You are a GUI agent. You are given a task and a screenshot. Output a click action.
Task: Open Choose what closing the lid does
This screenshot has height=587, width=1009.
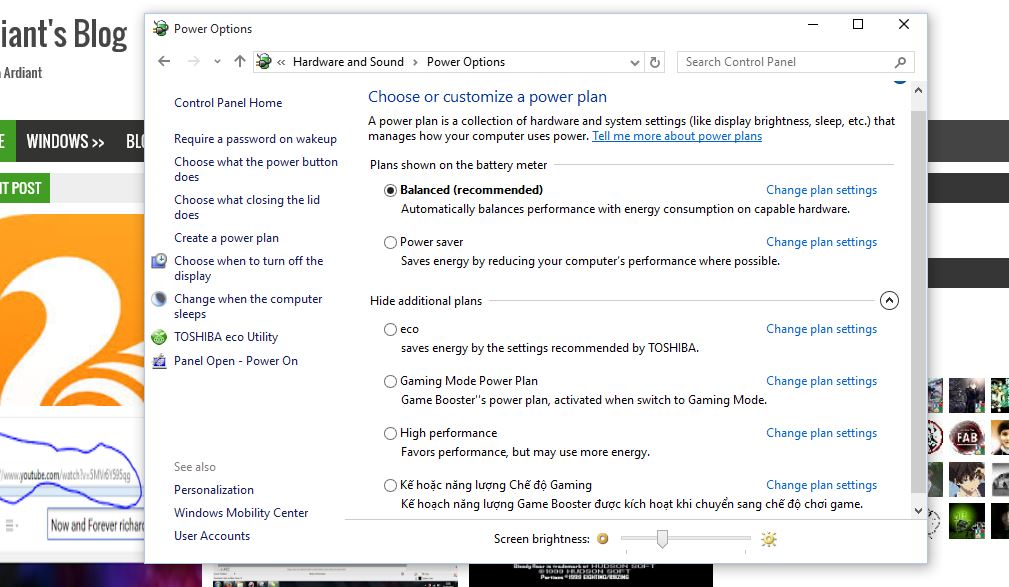click(x=246, y=207)
